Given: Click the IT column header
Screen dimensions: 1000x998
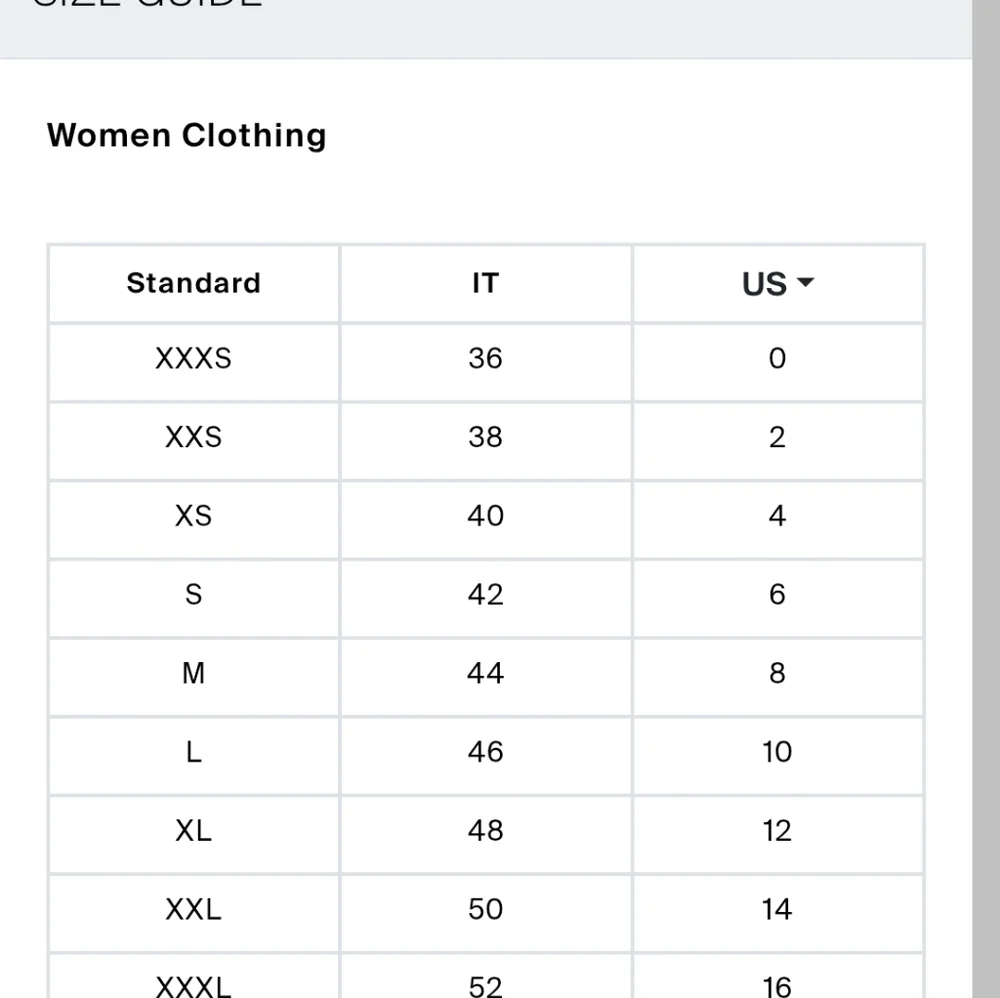Looking at the screenshot, I should (x=485, y=283).
